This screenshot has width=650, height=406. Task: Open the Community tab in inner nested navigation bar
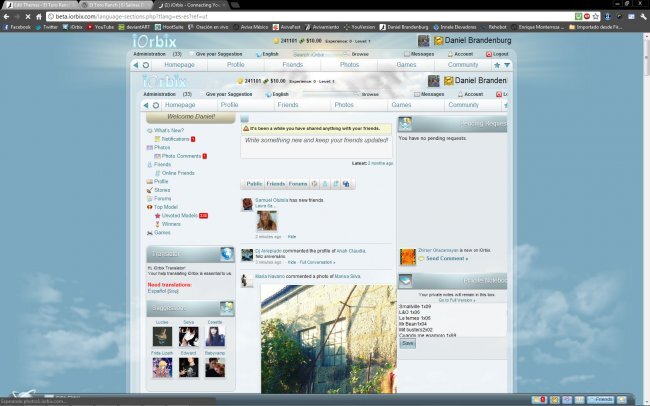463,105
